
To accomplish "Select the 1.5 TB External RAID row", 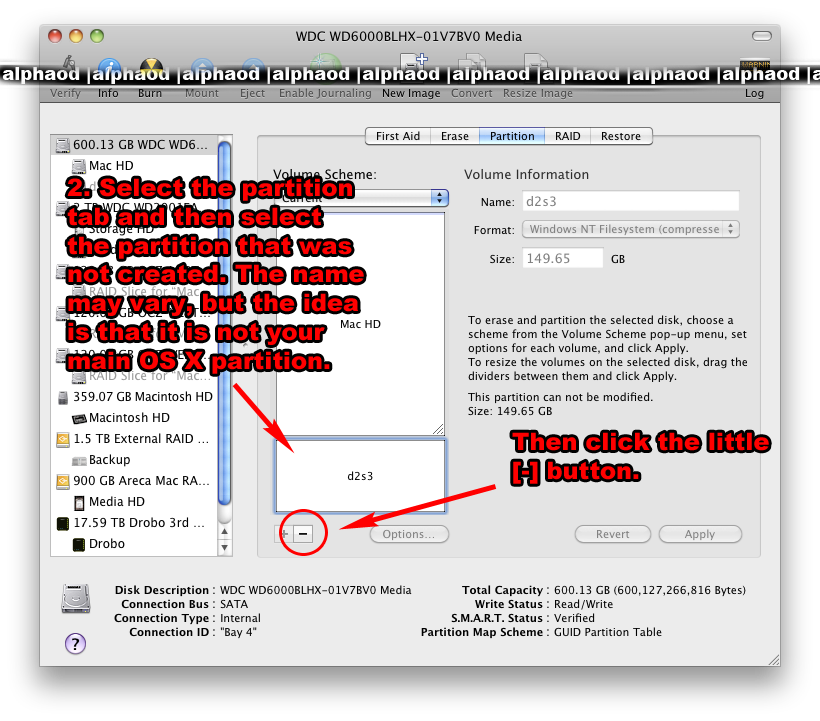I will point(134,439).
